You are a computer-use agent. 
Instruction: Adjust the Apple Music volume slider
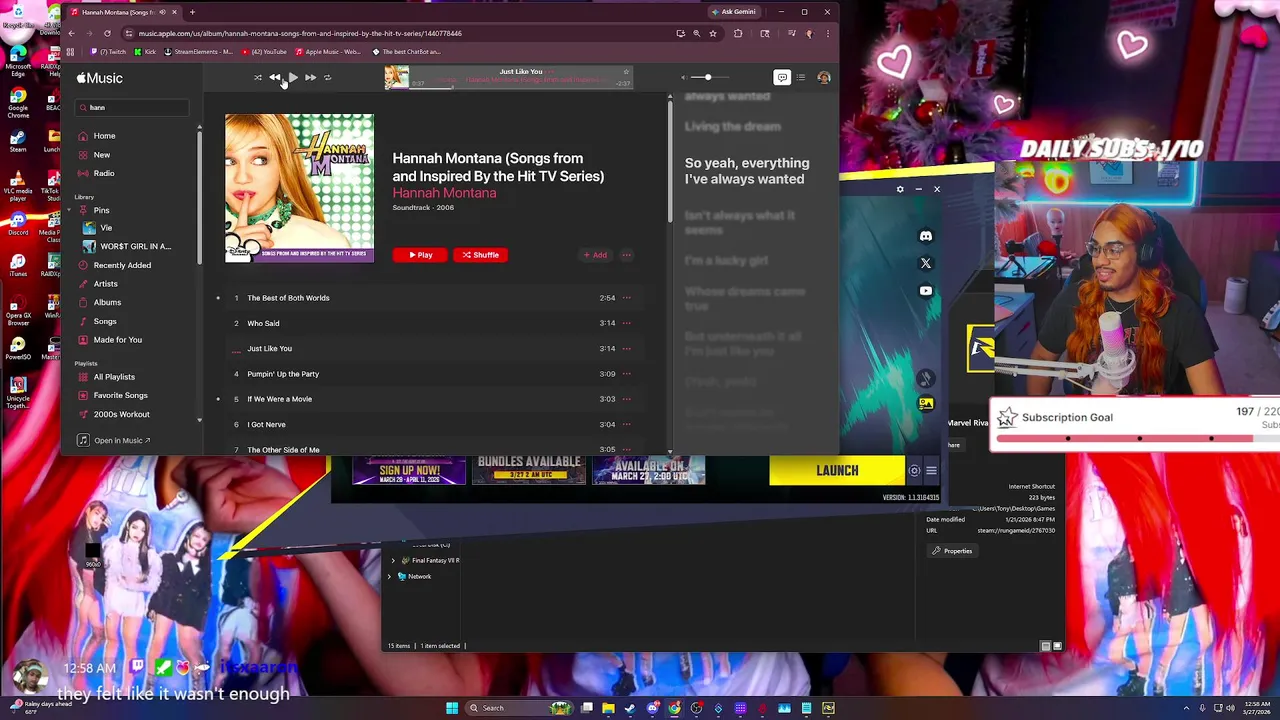pyautogui.click(x=708, y=77)
